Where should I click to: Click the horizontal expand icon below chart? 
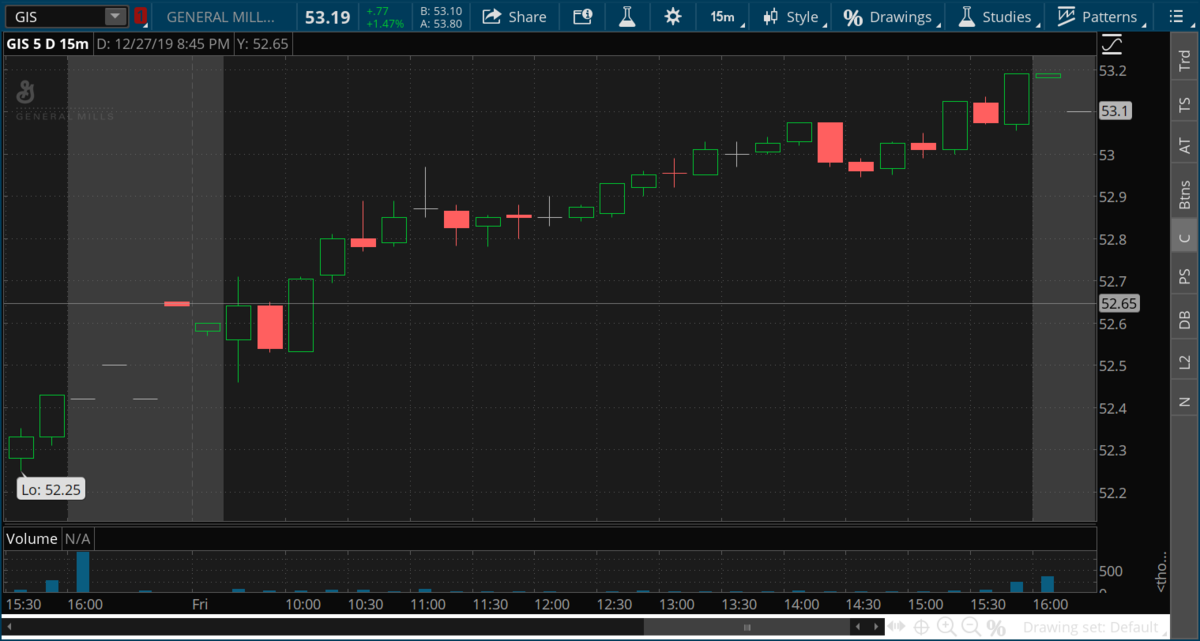point(897,627)
